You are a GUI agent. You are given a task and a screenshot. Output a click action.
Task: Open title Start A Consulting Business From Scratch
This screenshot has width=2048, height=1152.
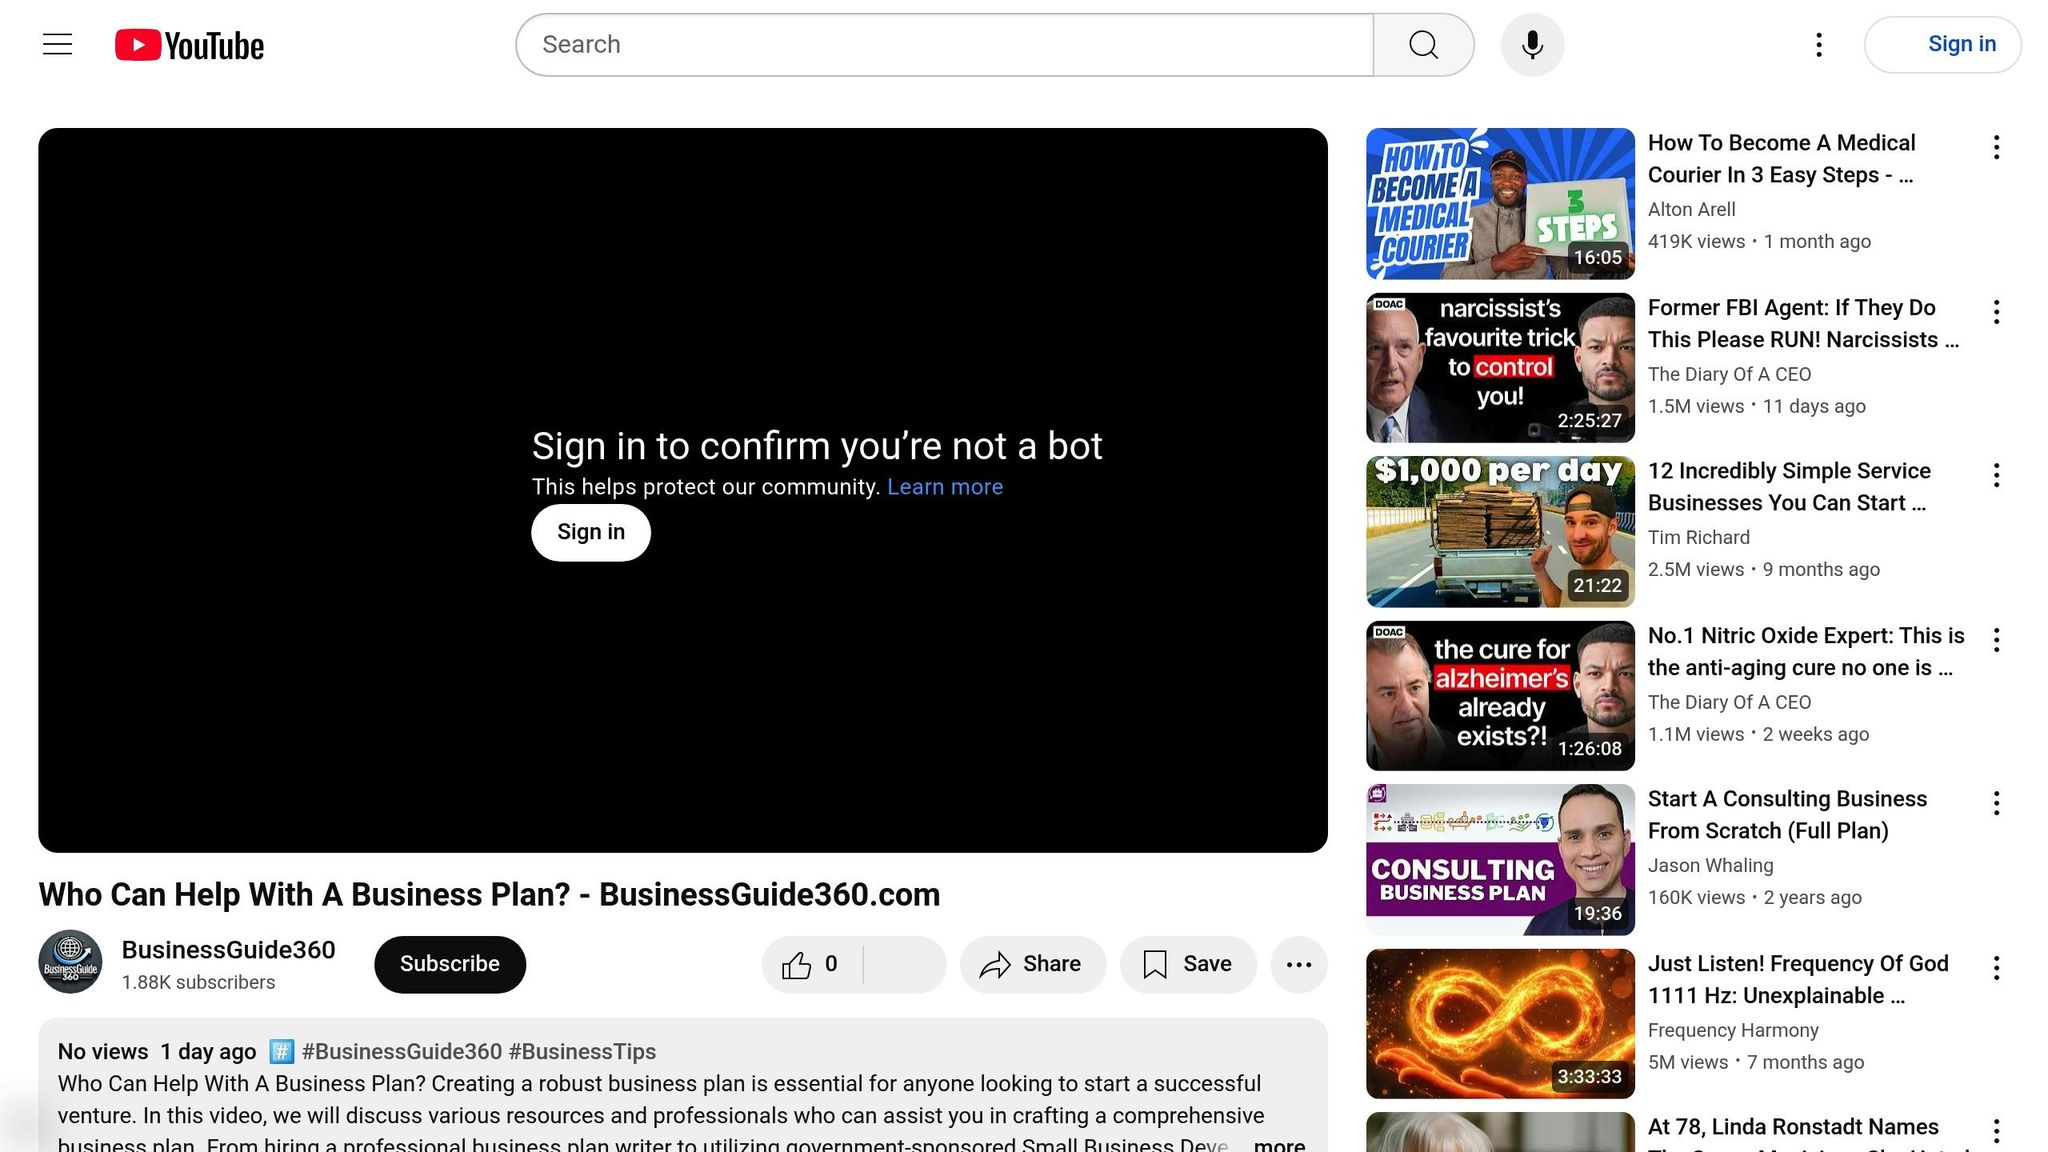coord(1787,815)
